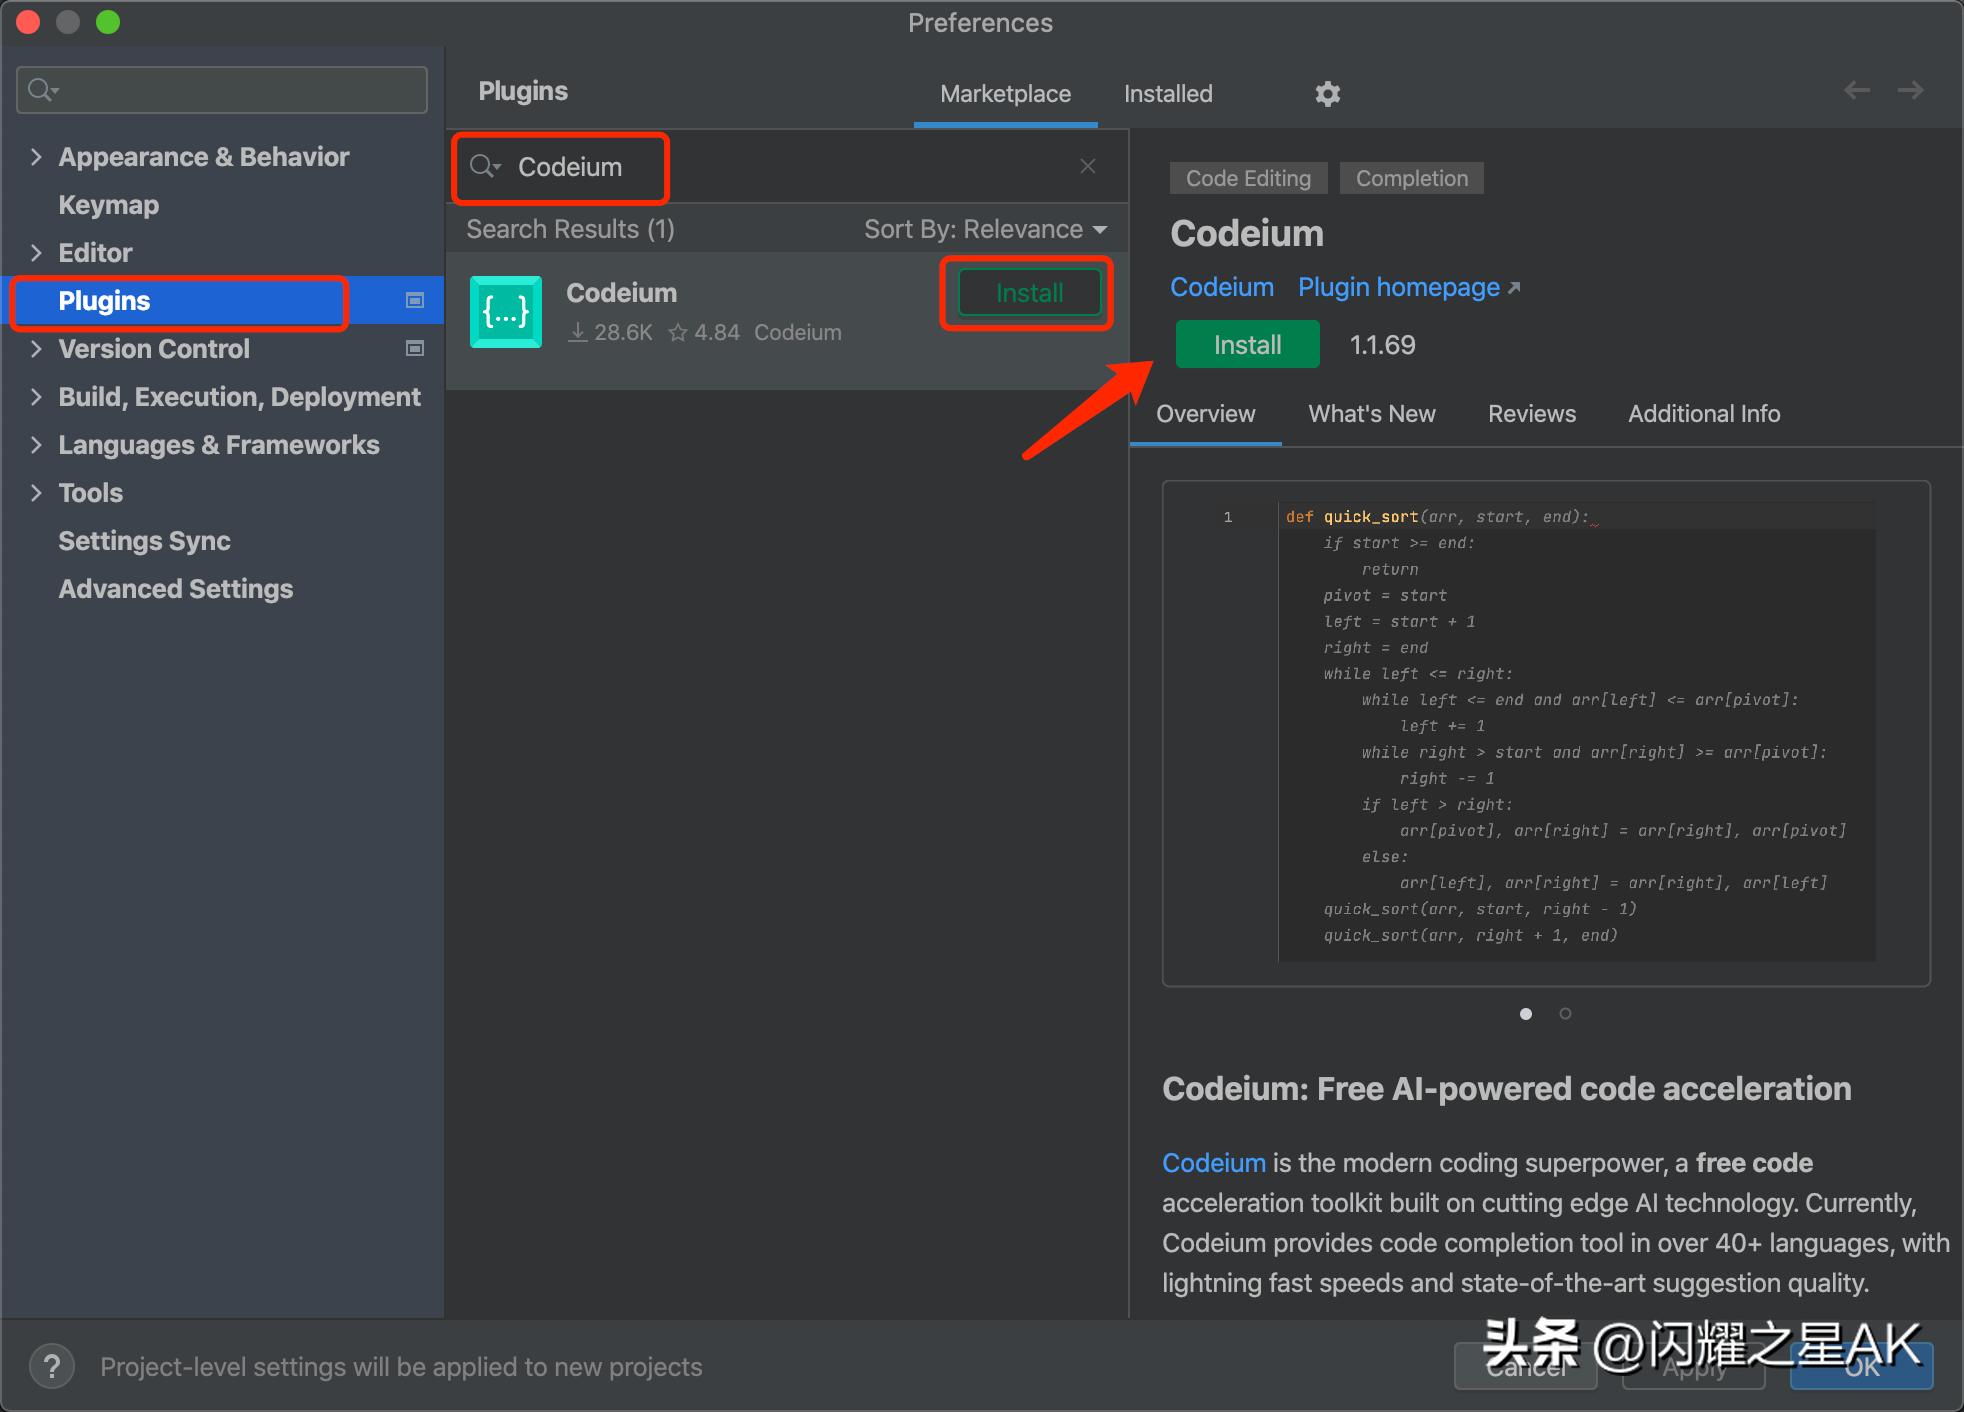1964x1412 pixels.
Task: Open the help question mark icon
Action: click(x=52, y=1366)
